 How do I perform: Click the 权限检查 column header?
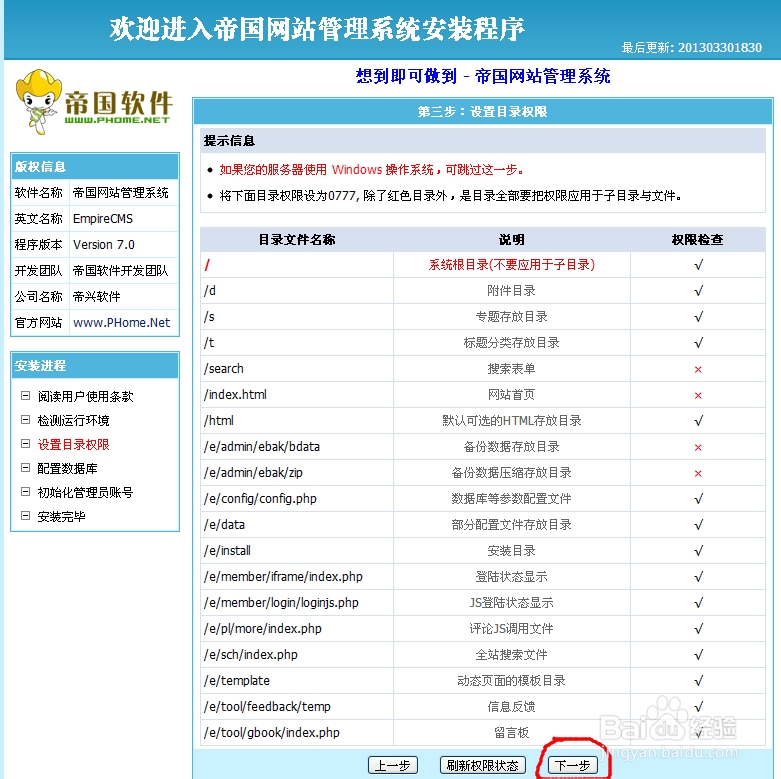point(697,240)
